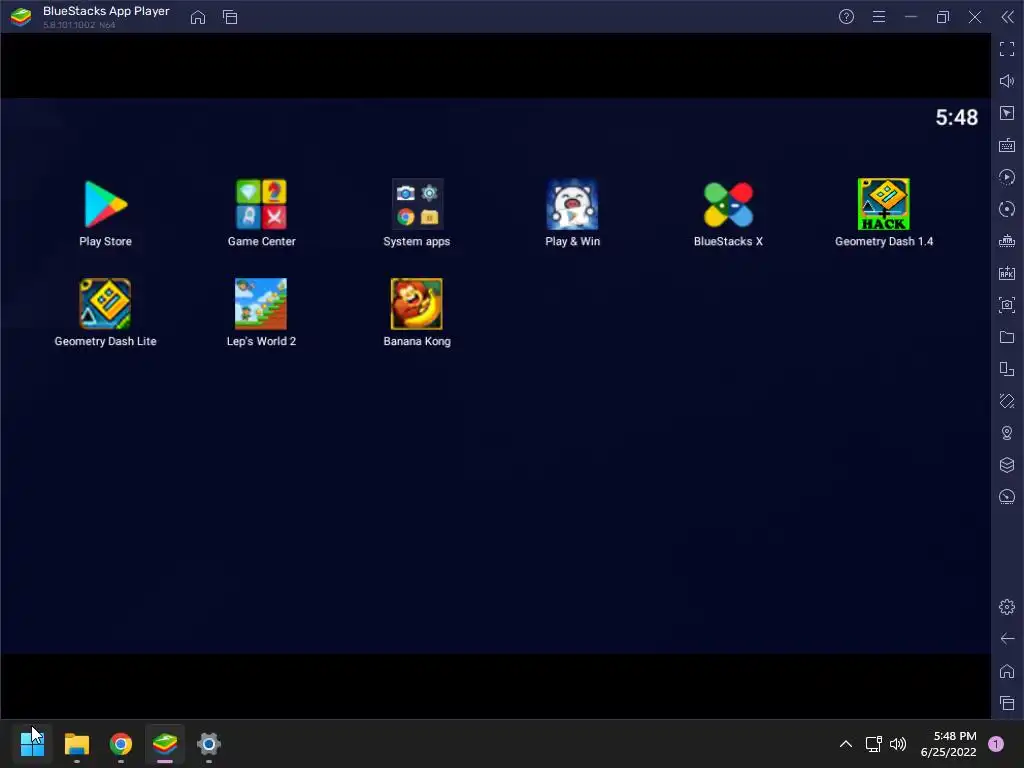This screenshot has height=768, width=1024.
Task: Click the shake device icon in sidebar
Action: click(1007, 401)
